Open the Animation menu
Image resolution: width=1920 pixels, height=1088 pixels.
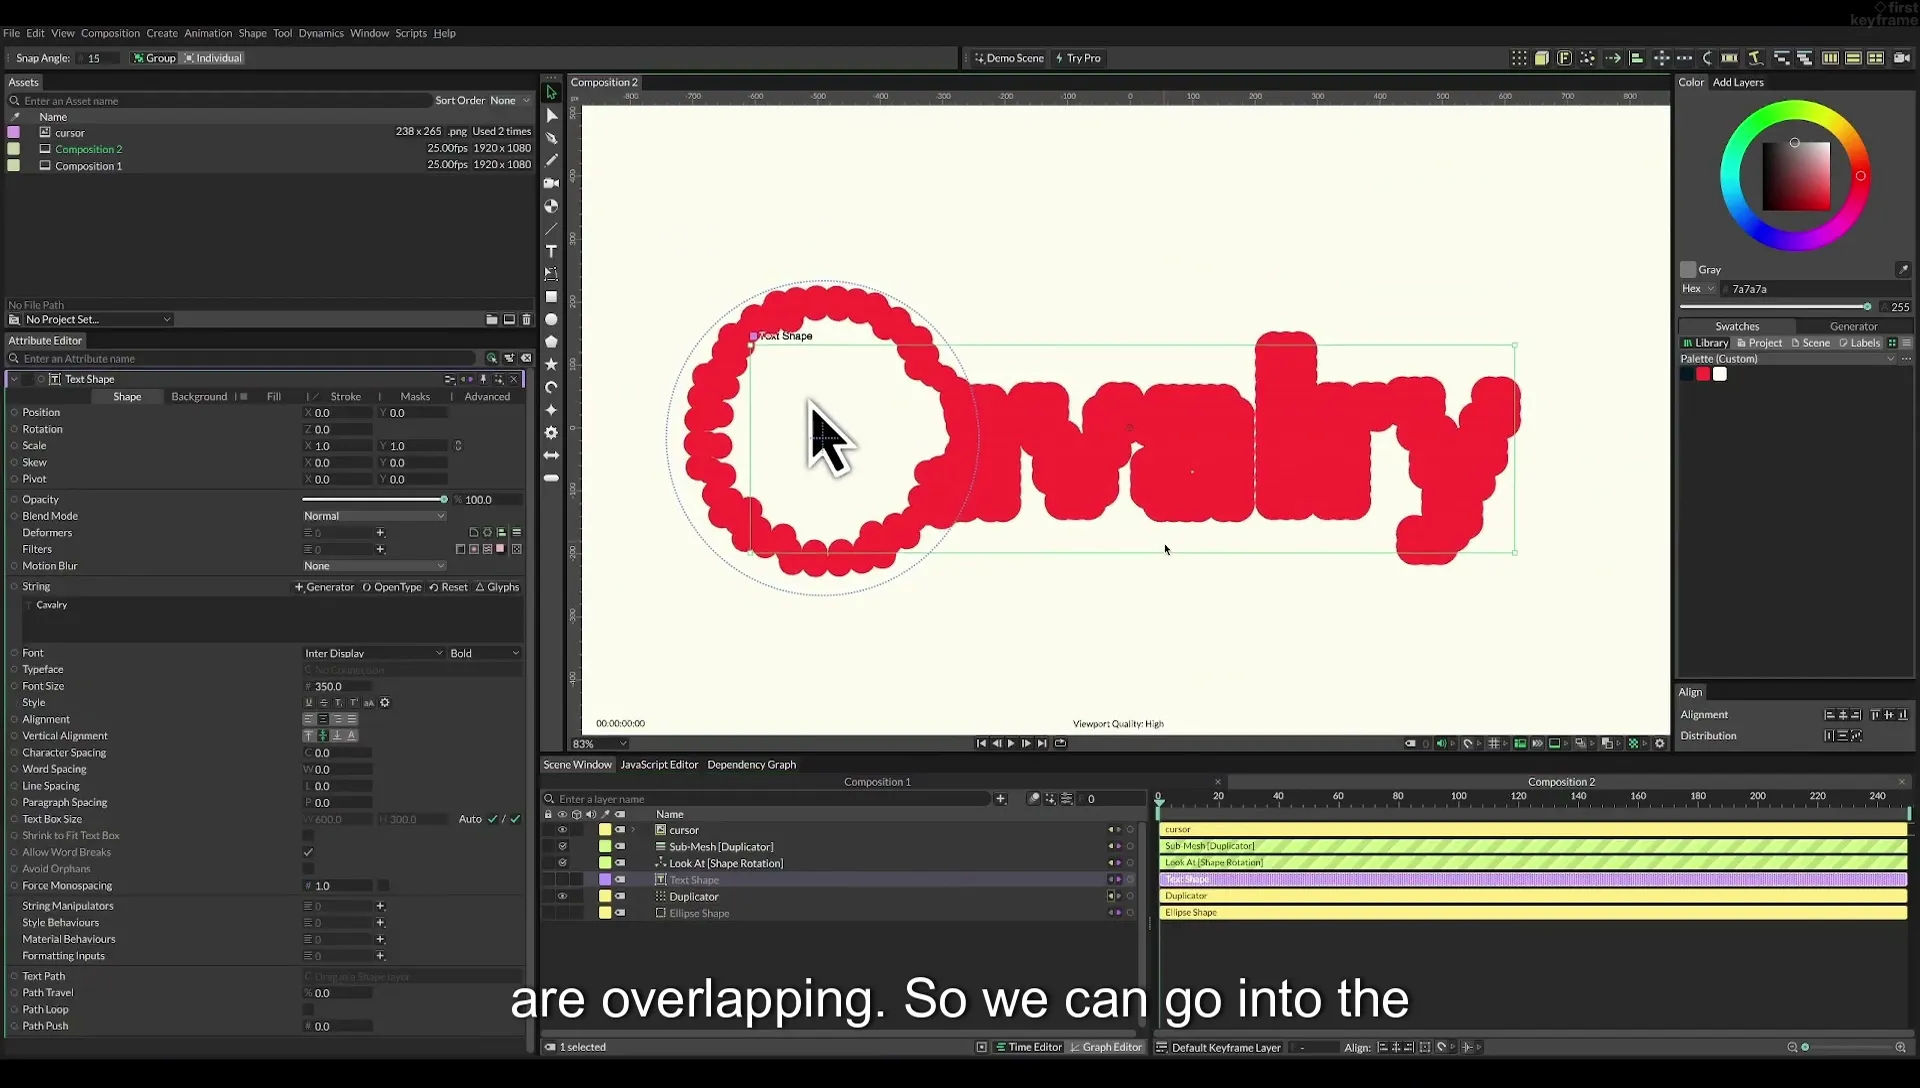(x=207, y=33)
